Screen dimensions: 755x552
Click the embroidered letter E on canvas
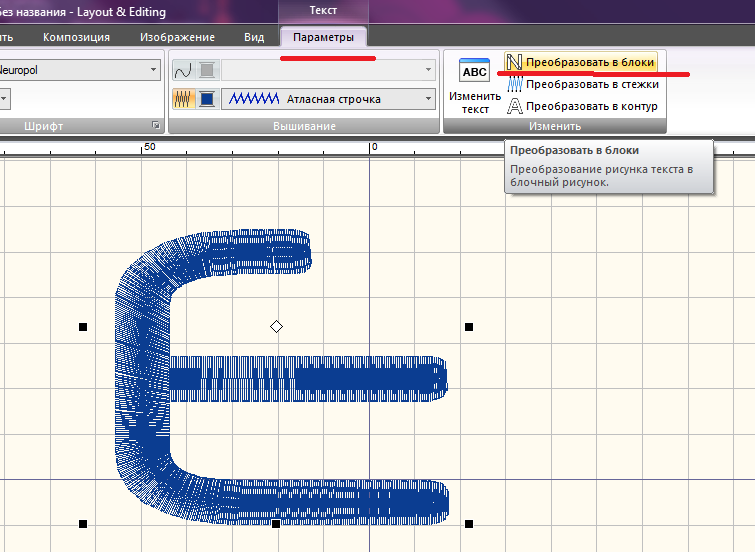click(x=145, y=380)
